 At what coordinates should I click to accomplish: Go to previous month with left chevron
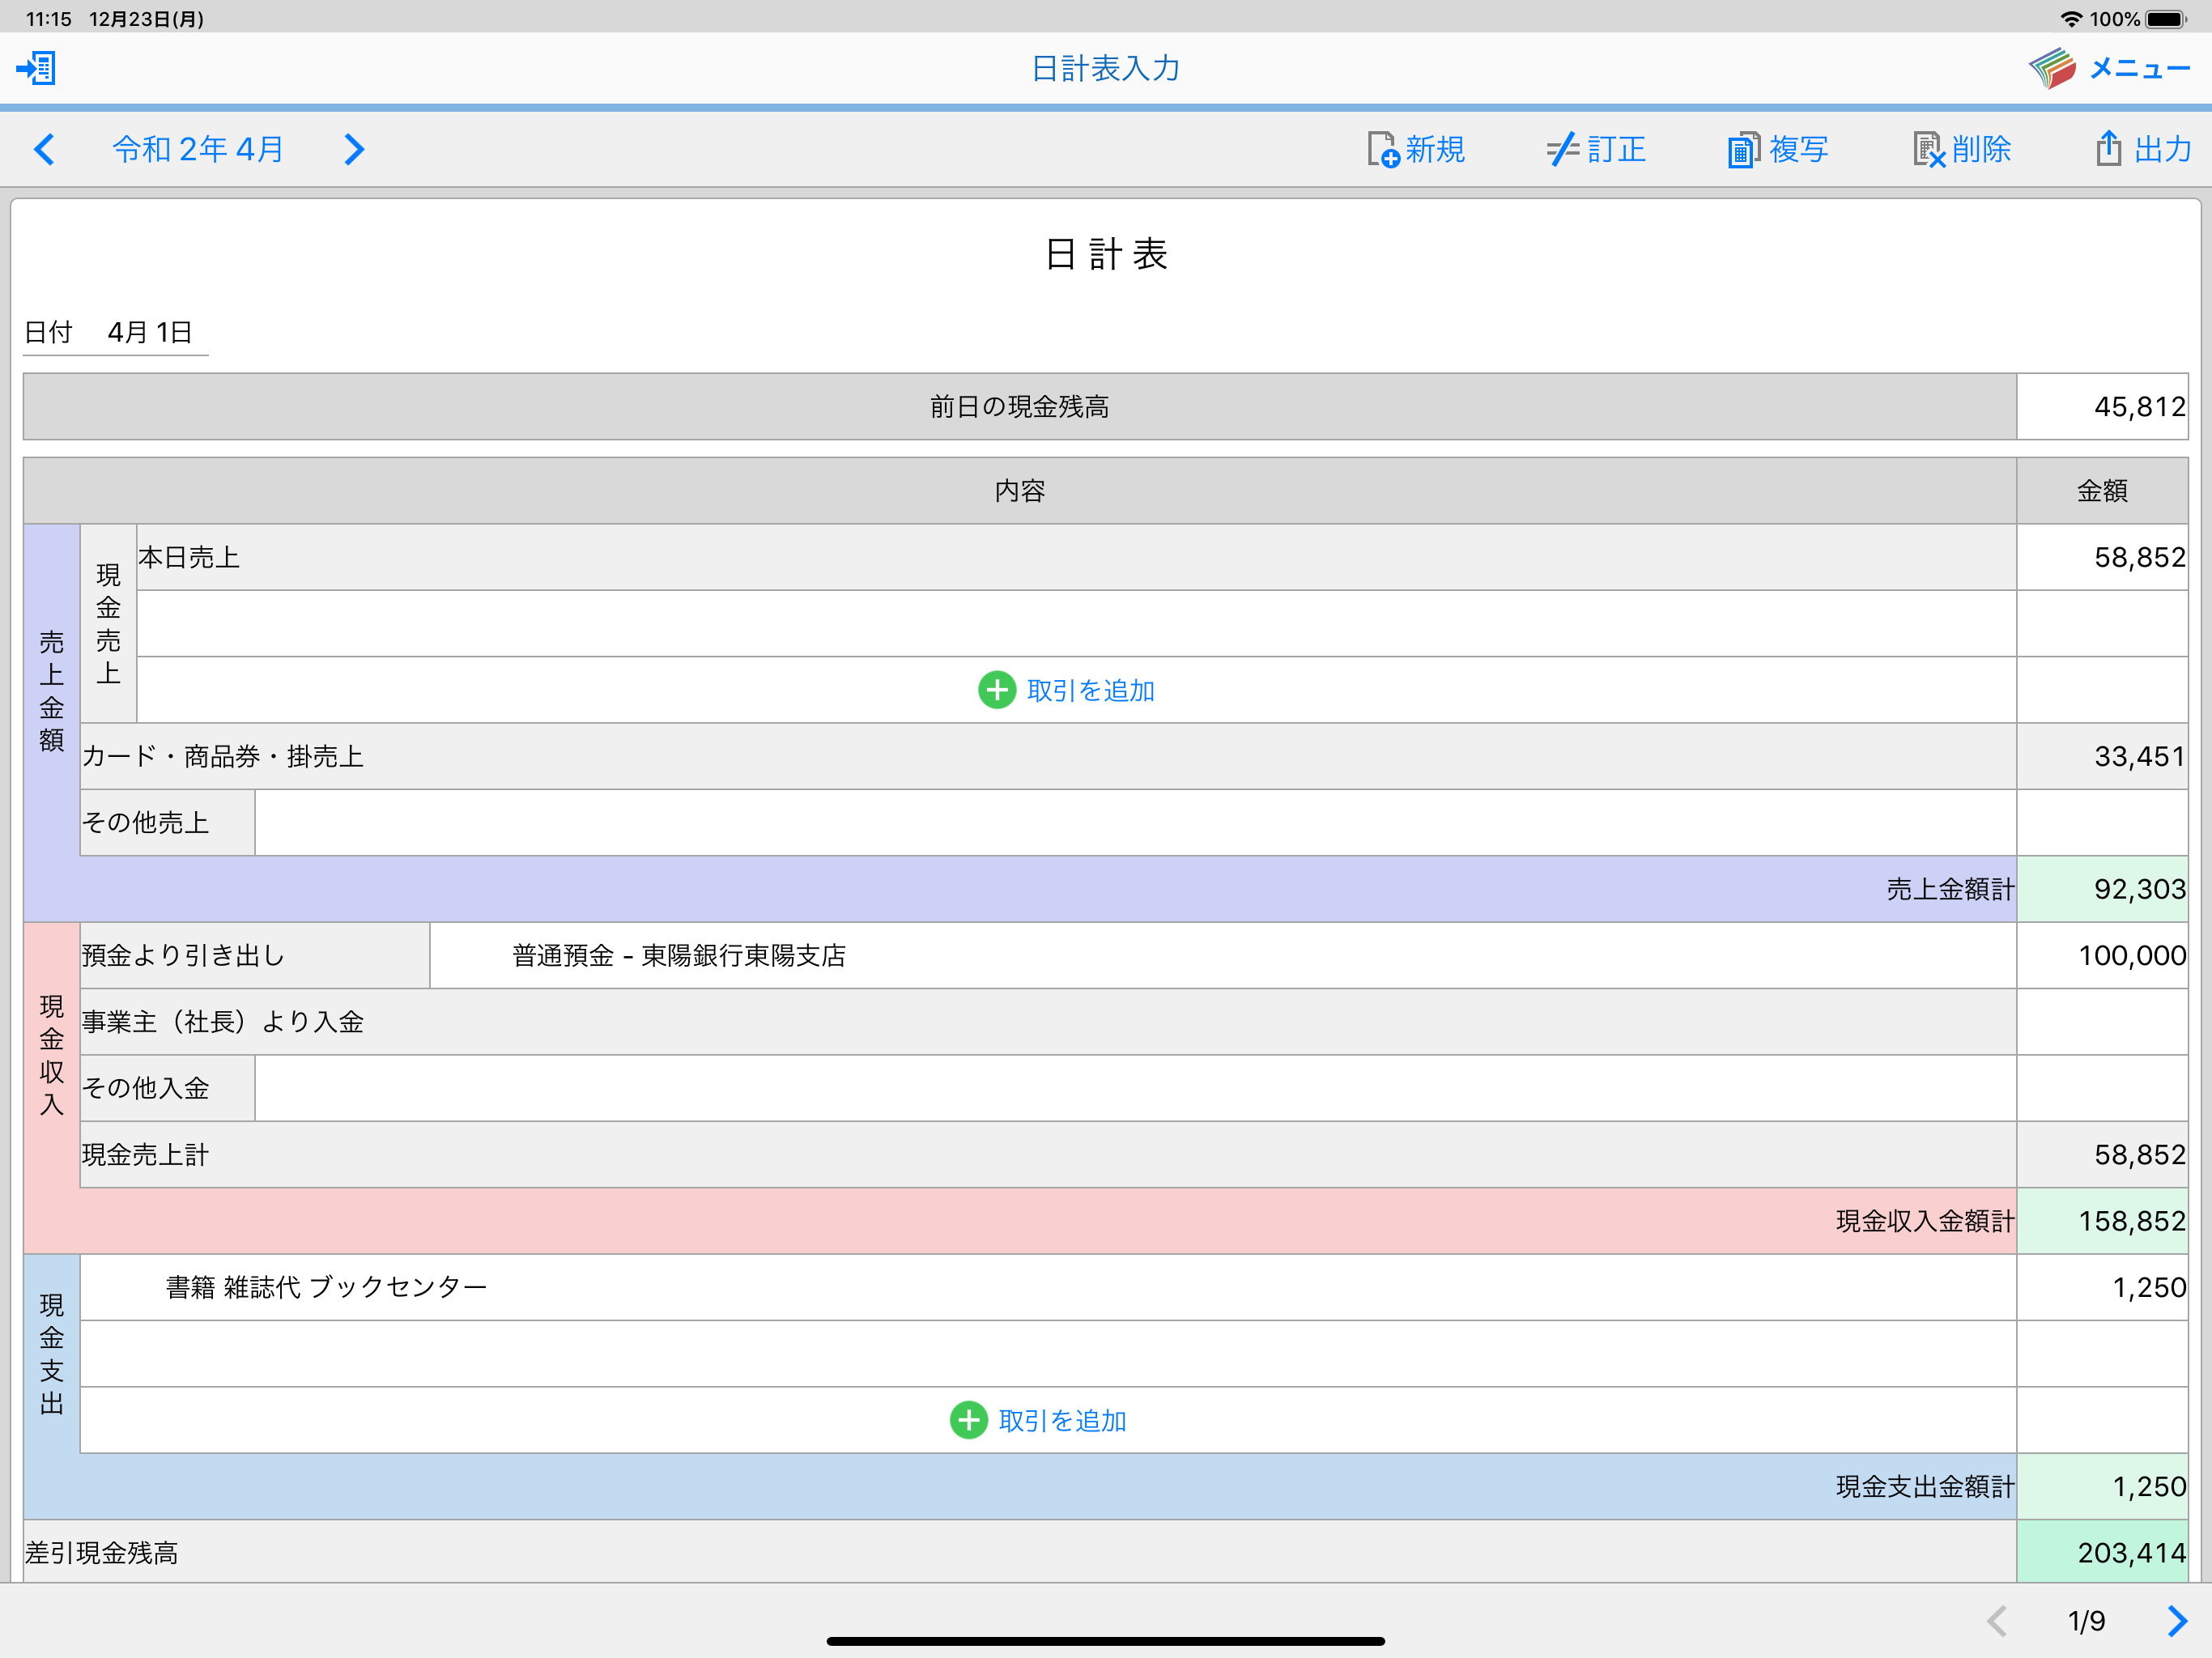tap(44, 149)
